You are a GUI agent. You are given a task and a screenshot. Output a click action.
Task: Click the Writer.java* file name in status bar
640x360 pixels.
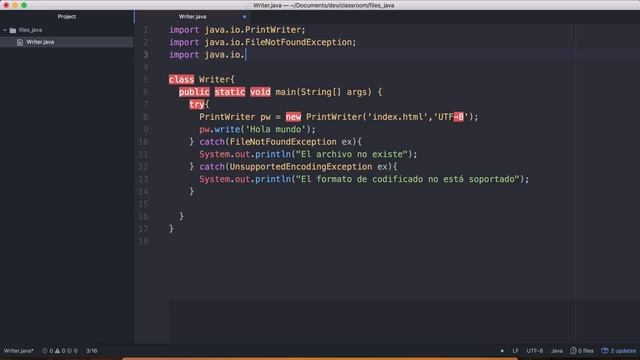click(18, 351)
